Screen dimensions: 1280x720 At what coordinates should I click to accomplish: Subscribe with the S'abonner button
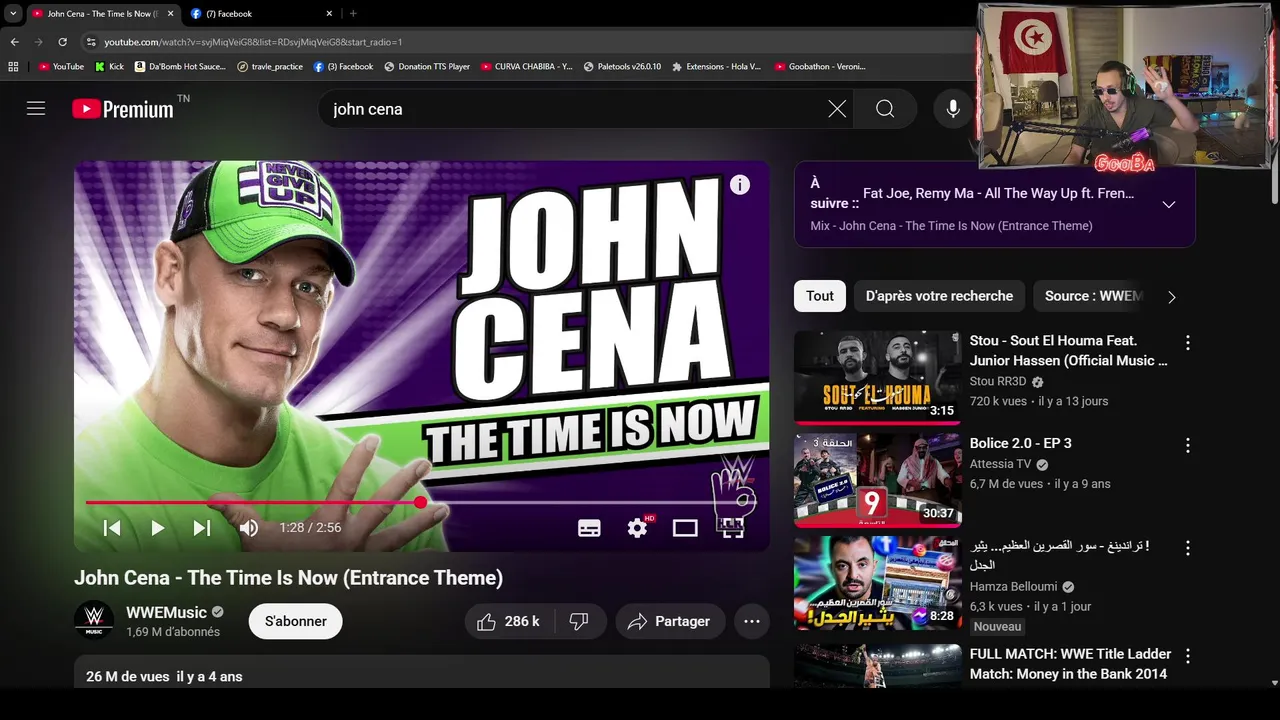click(x=295, y=621)
